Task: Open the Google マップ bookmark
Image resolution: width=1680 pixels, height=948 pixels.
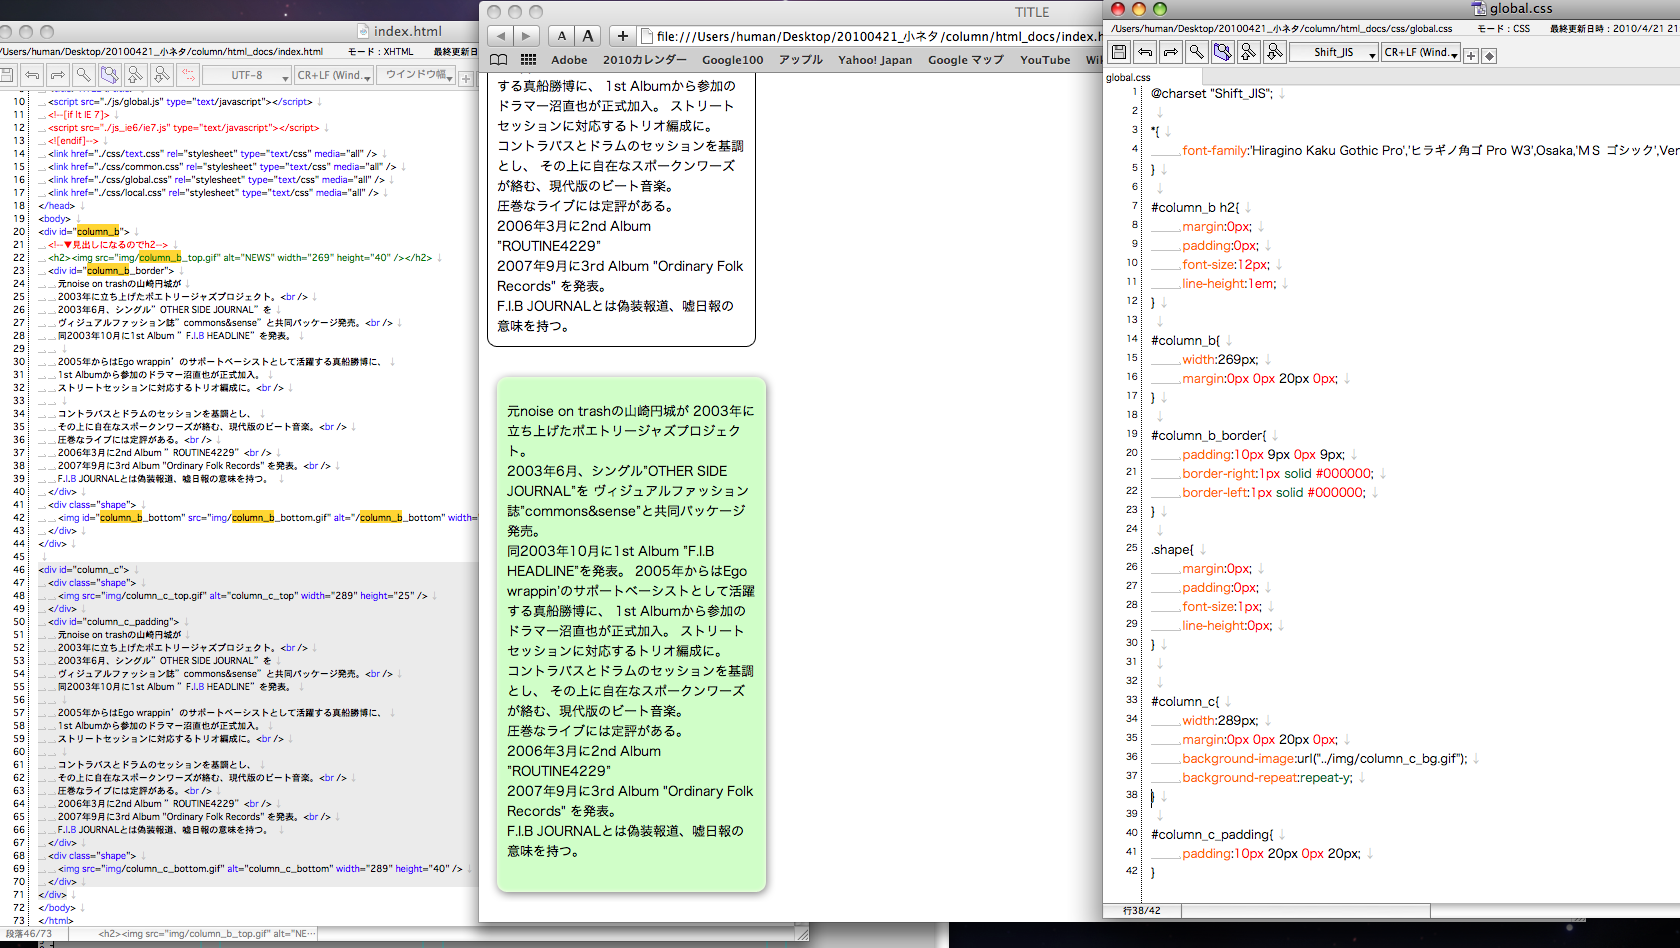Action: [x=965, y=60]
